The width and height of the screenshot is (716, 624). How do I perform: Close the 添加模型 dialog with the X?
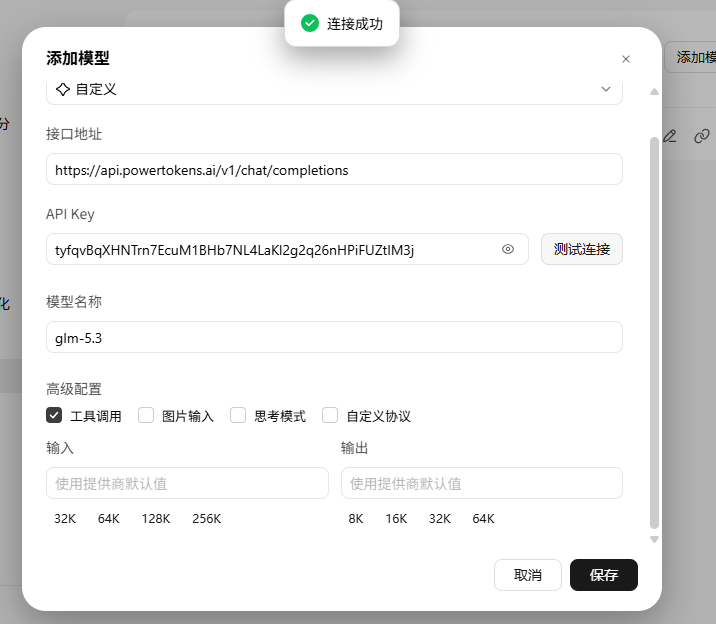(626, 59)
